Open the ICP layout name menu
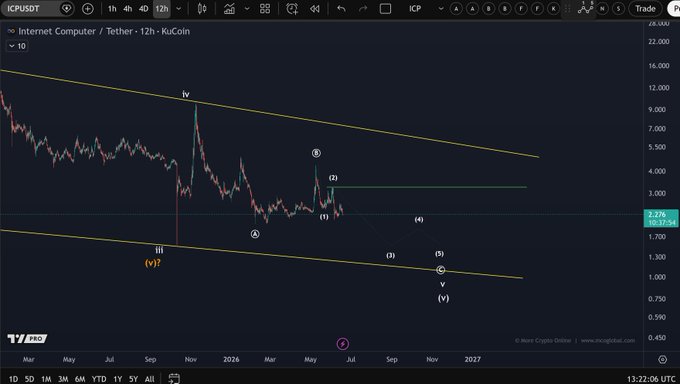This screenshot has width=680, height=384. point(415,9)
